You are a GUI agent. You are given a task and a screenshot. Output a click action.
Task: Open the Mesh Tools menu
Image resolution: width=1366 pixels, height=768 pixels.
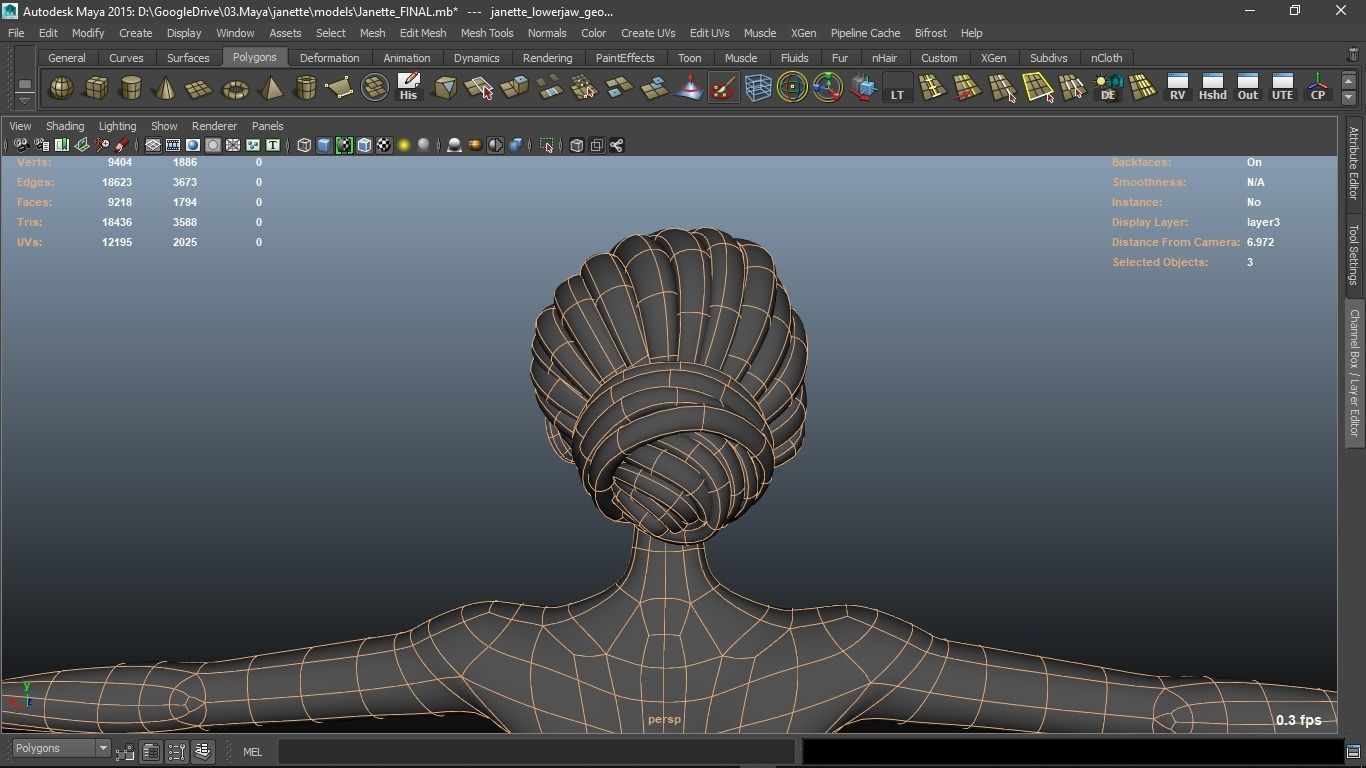point(487,33)
